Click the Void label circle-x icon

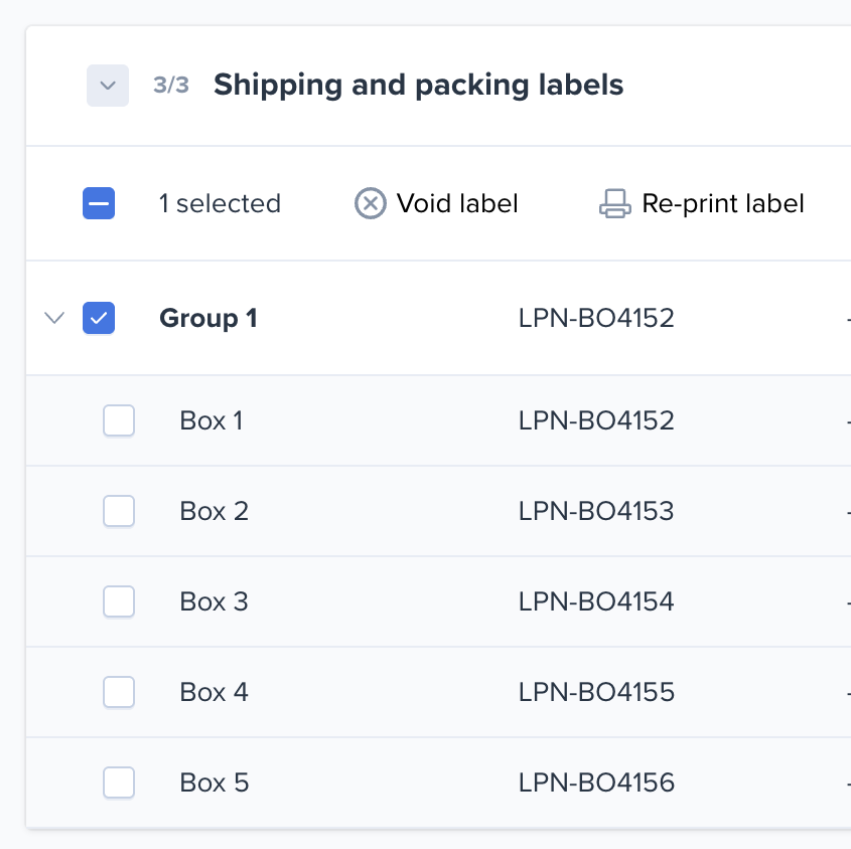370,204
